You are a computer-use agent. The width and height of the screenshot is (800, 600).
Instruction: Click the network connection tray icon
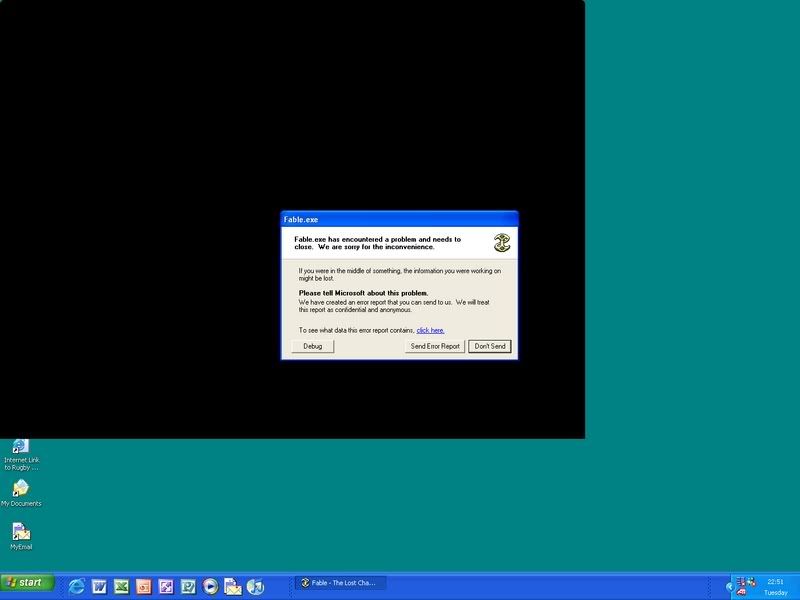pos(752,582)
